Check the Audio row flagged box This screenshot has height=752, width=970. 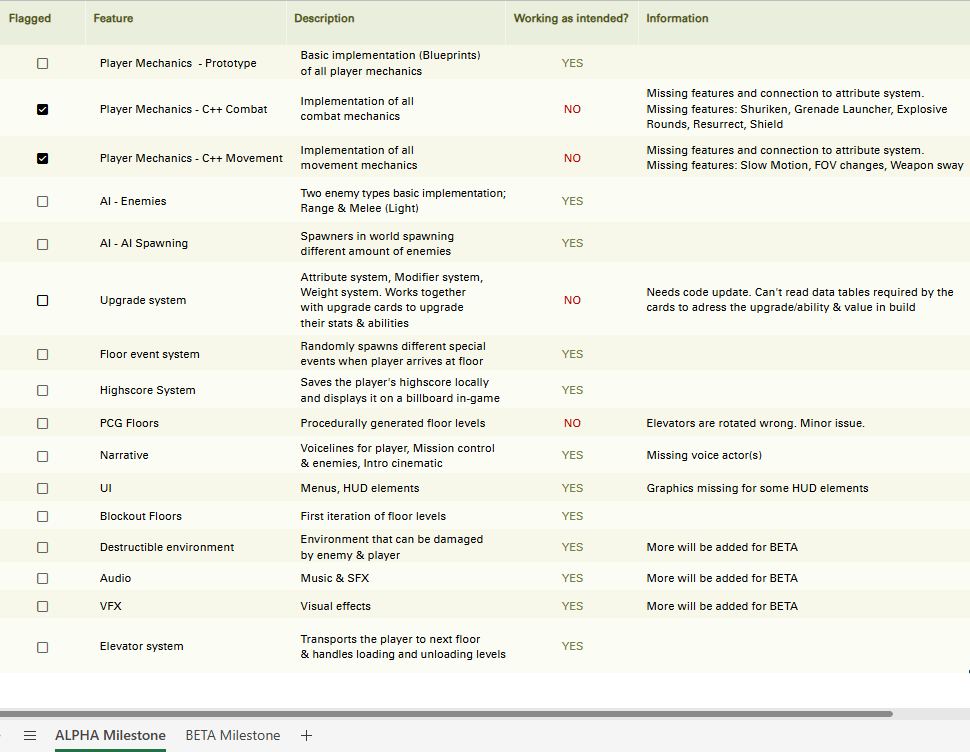tap(42, 578)
